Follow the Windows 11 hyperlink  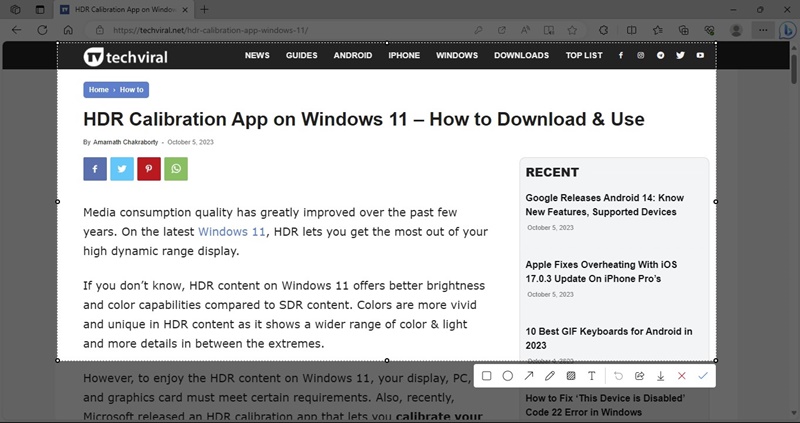[x=232, y=232]
